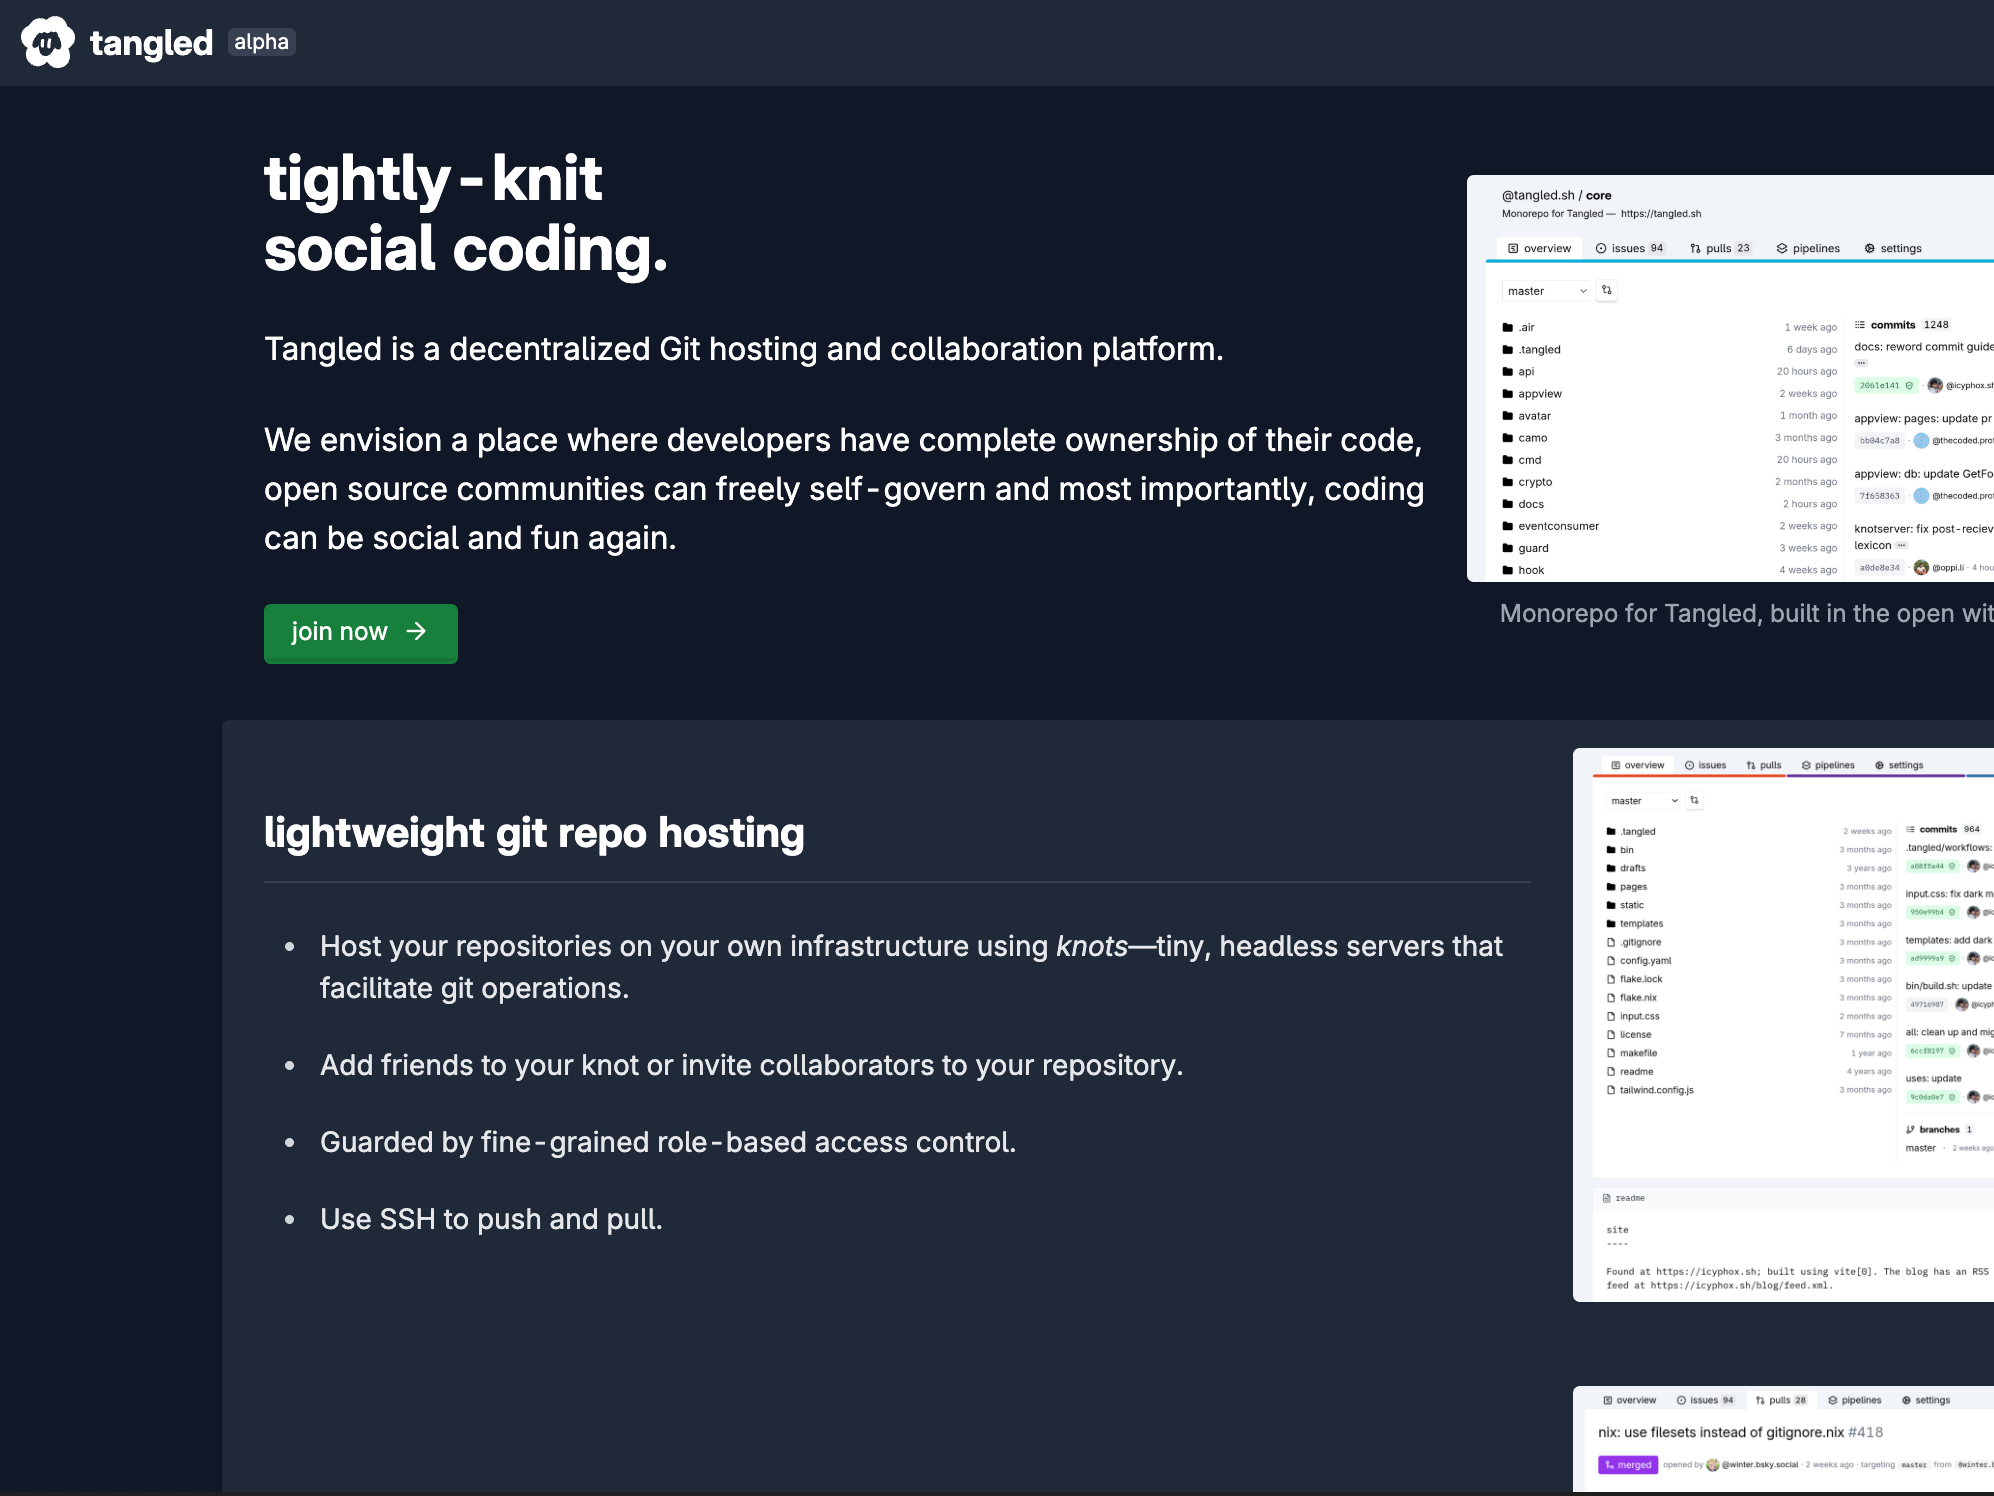This screenshot has height=1496, width=1994.
Task: Click the 'nix: use filesets instead of gitignore.nix' title
Action: [1721, 1432]
